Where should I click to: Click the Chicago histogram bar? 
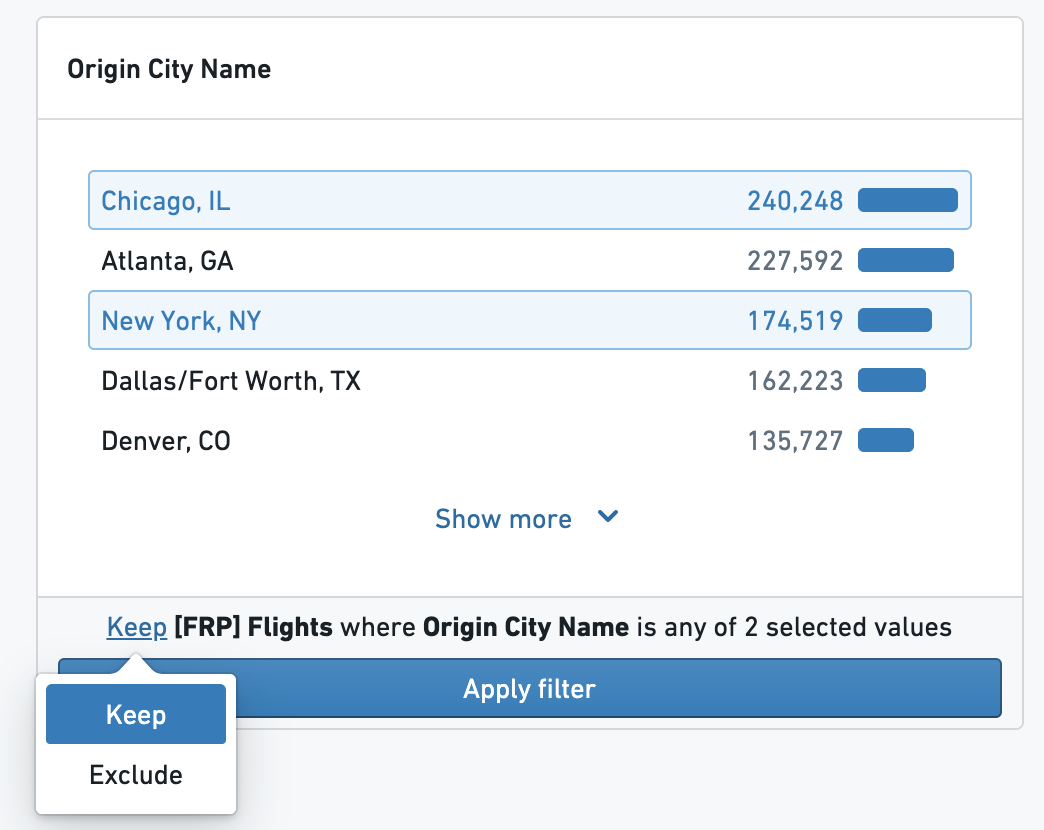tap(908, 200)
